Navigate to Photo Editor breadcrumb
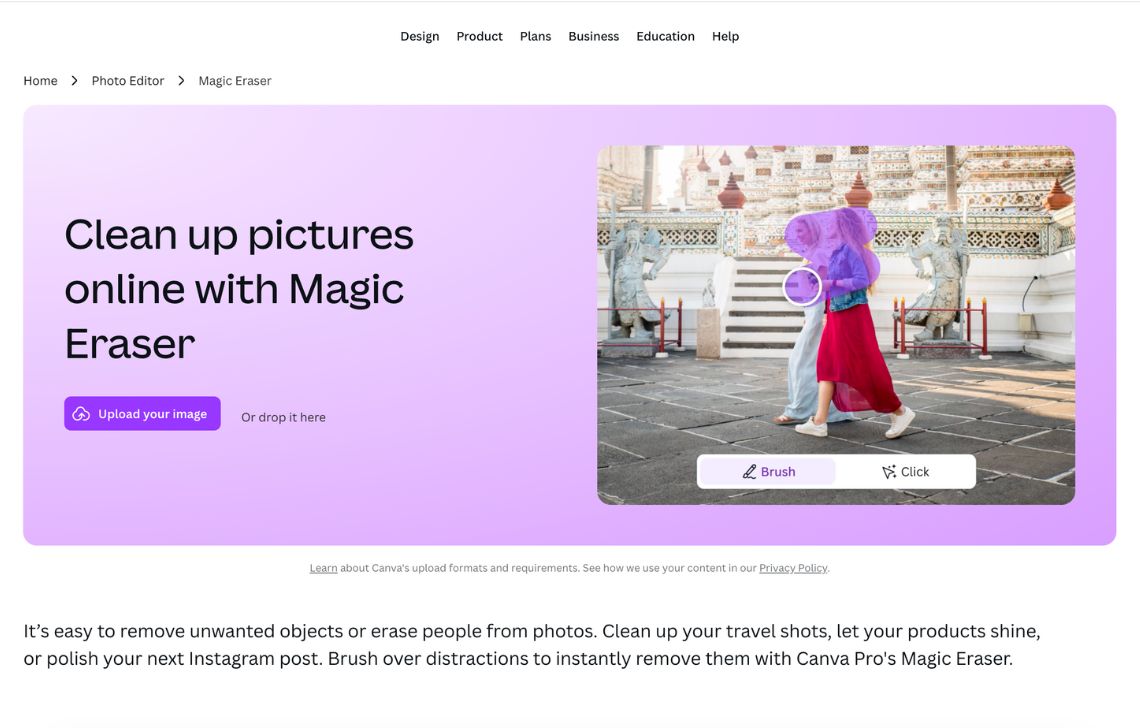The height and width of the screenshot is (728, 1140). [127, 81]
